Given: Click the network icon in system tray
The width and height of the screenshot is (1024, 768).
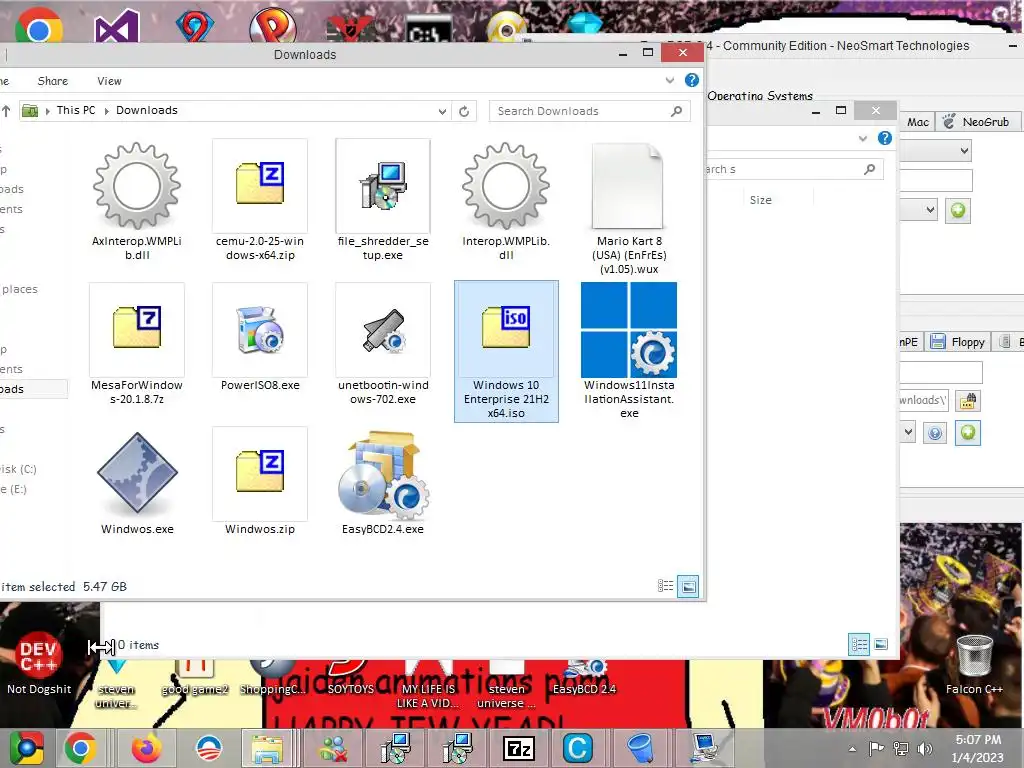Looking at the screenshot, I should [901, 749].
